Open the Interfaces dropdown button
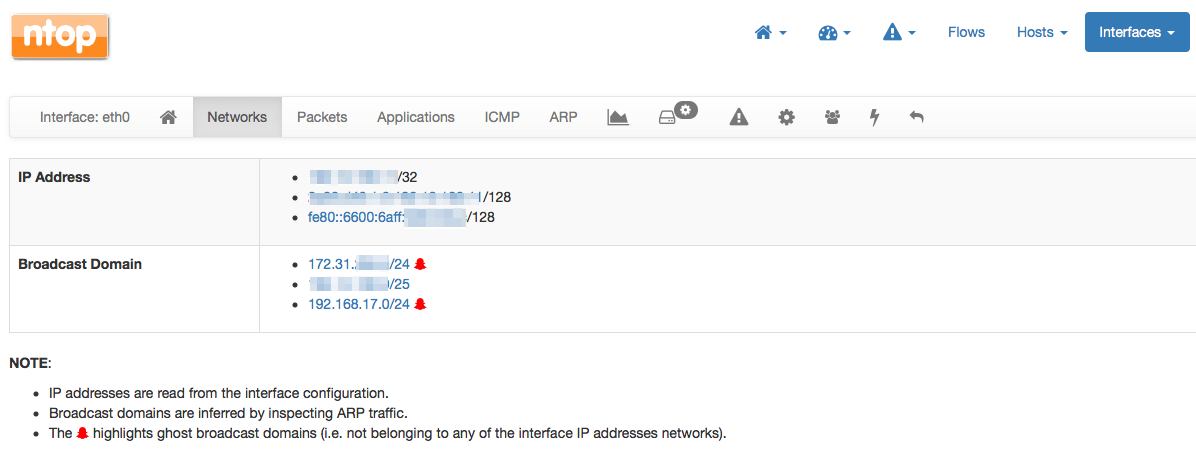The image size is (1196, 454). pos(1137,32)
